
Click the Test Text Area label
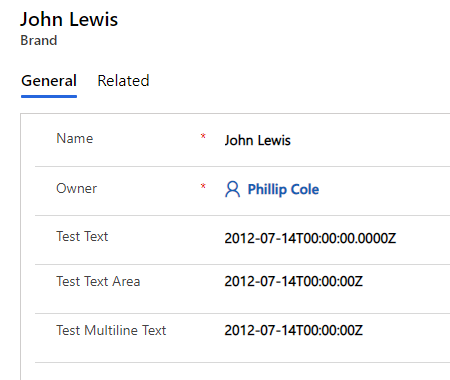[x=98, y=281]
